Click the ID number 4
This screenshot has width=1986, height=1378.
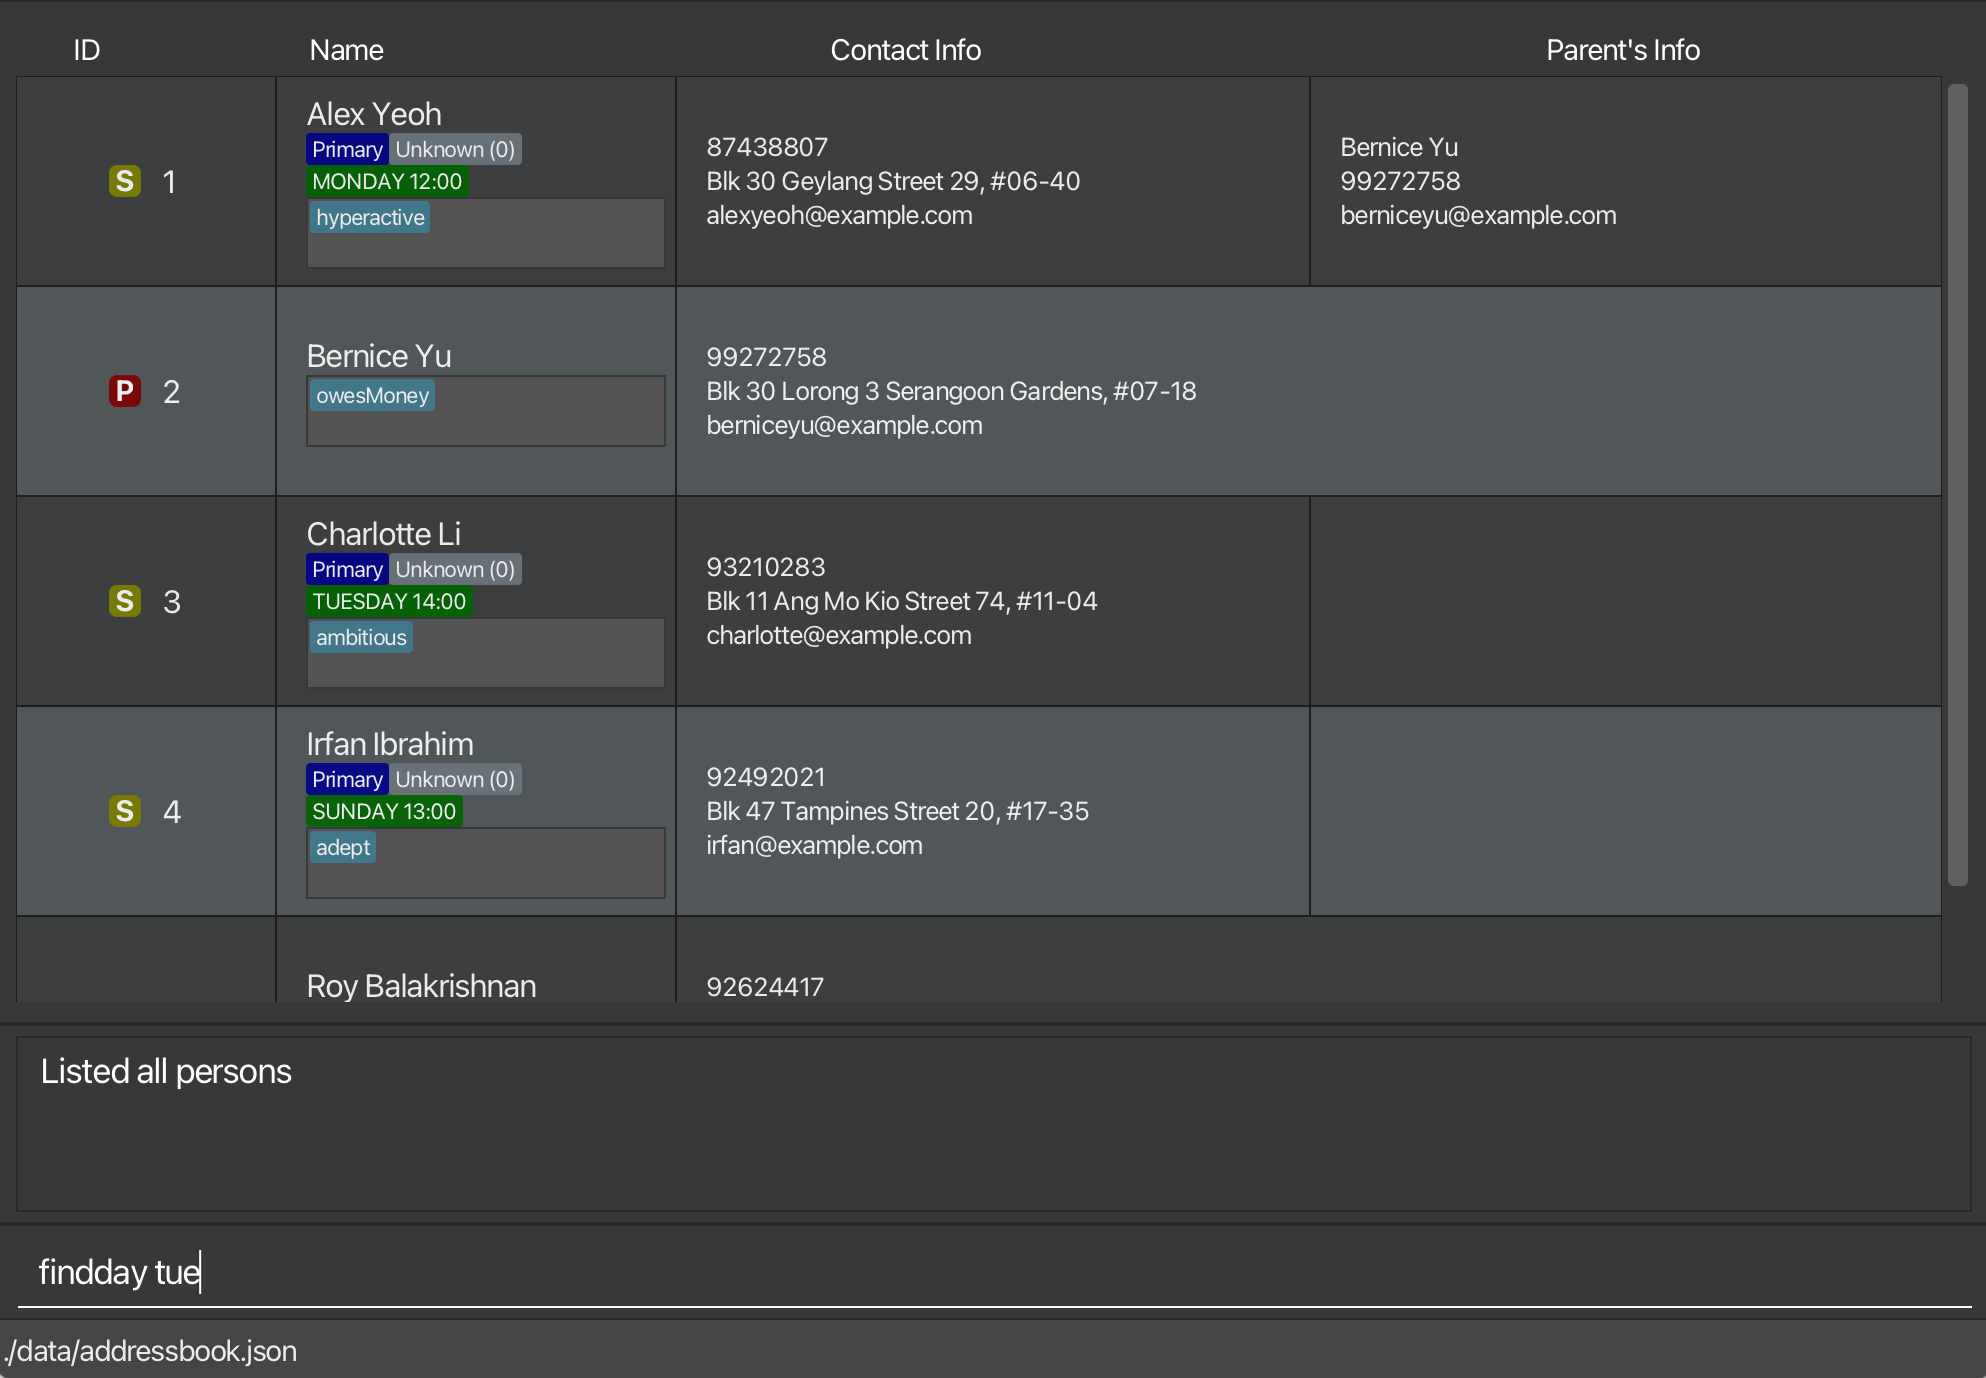pos(171,811)
